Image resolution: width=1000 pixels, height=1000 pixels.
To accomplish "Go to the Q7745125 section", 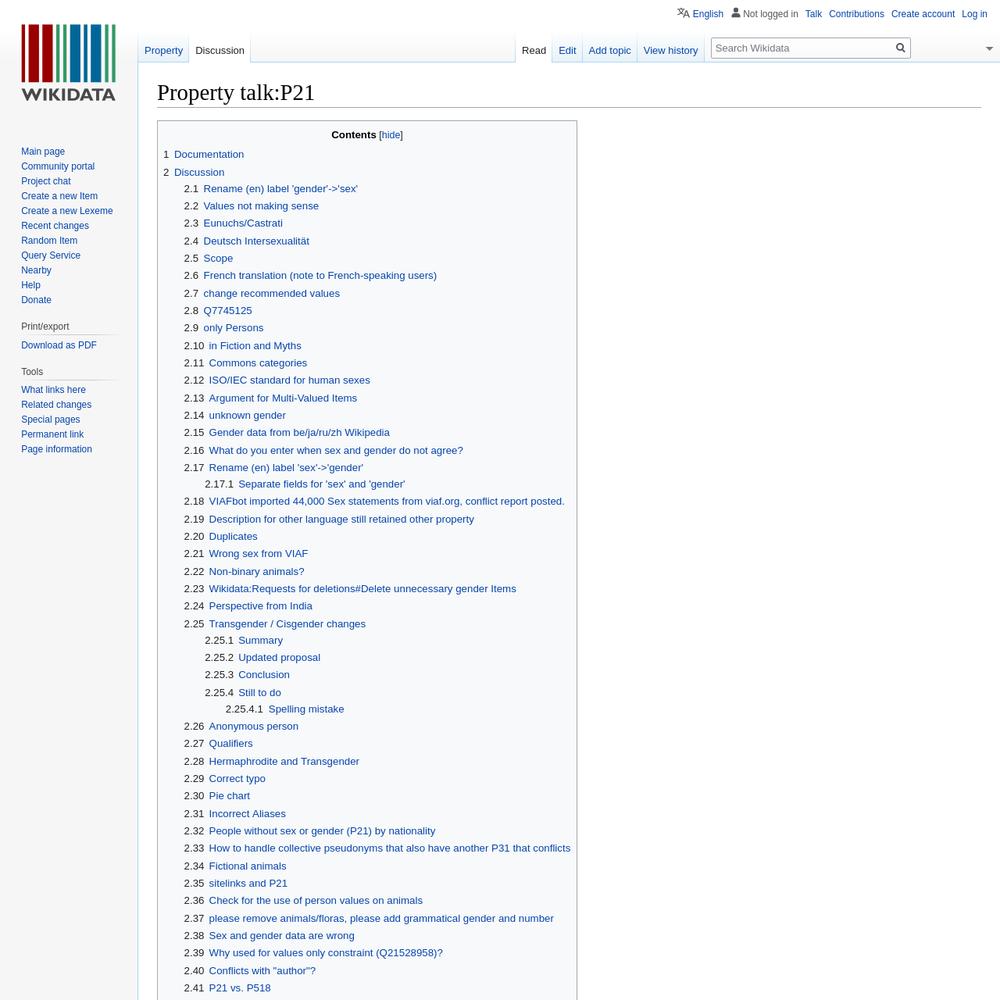I will click(x=228, y=311).
